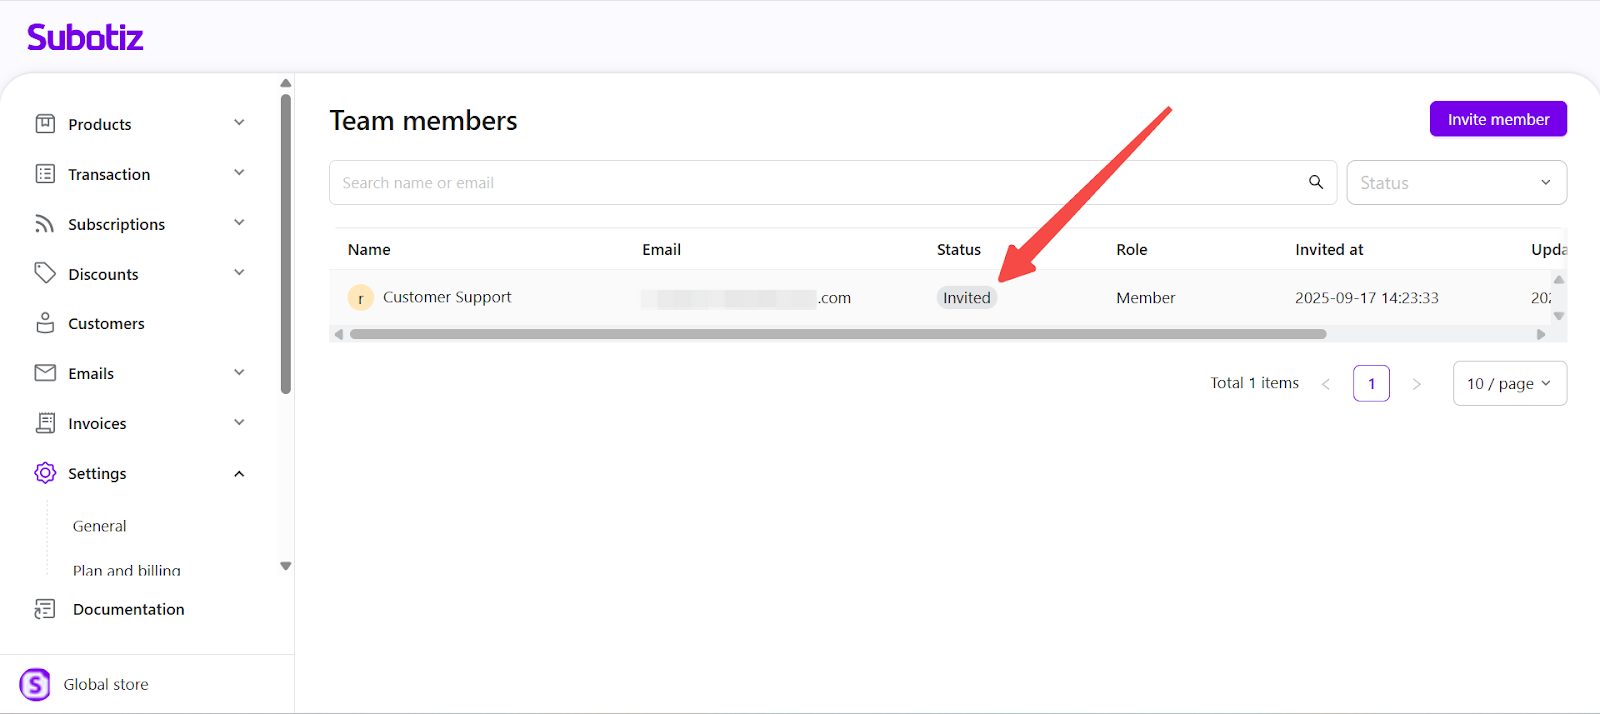Screen dimensions: 1600x714
Task: Click the Invite member button
Action: coord(1498,119)
